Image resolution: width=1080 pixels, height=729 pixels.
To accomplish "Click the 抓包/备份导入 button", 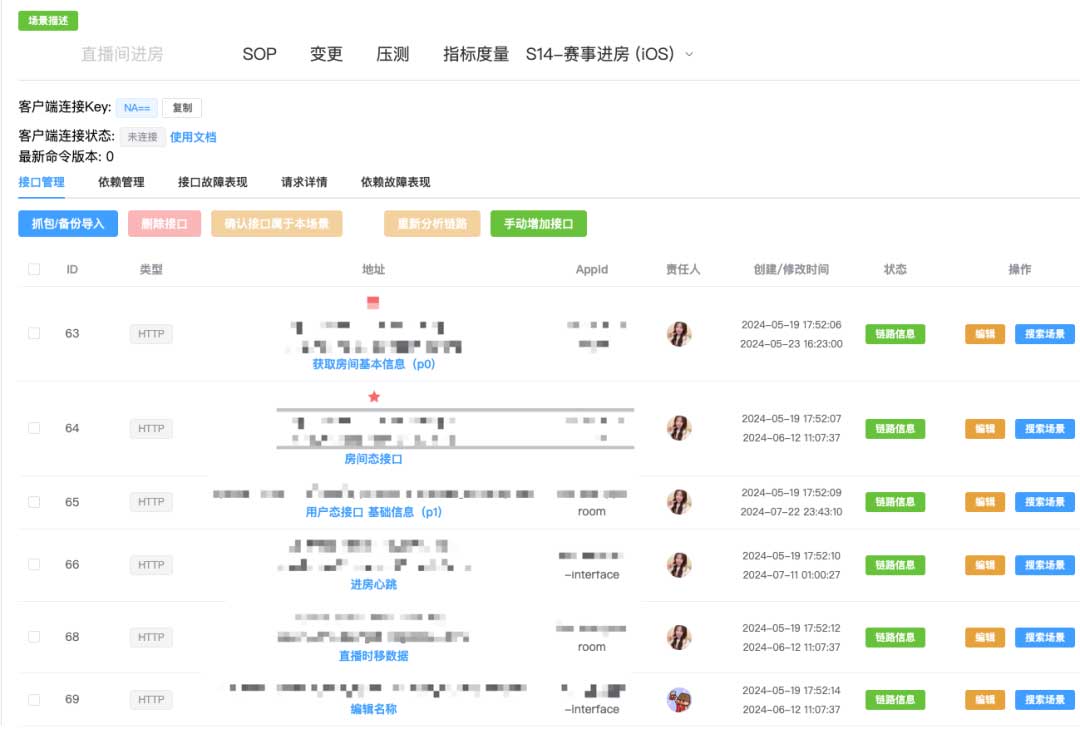I will pos(68,224).
